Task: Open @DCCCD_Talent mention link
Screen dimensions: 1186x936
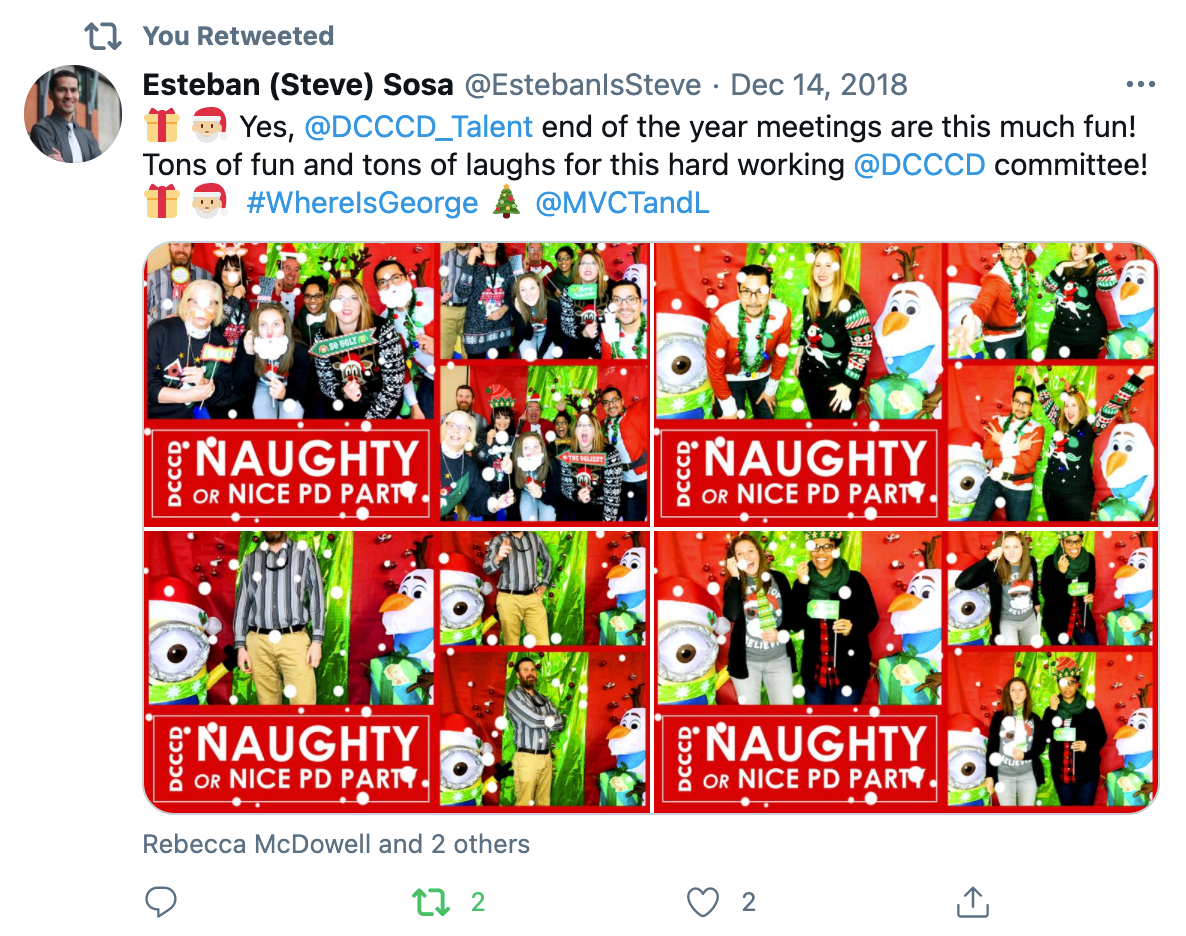Action: [418, 126]
